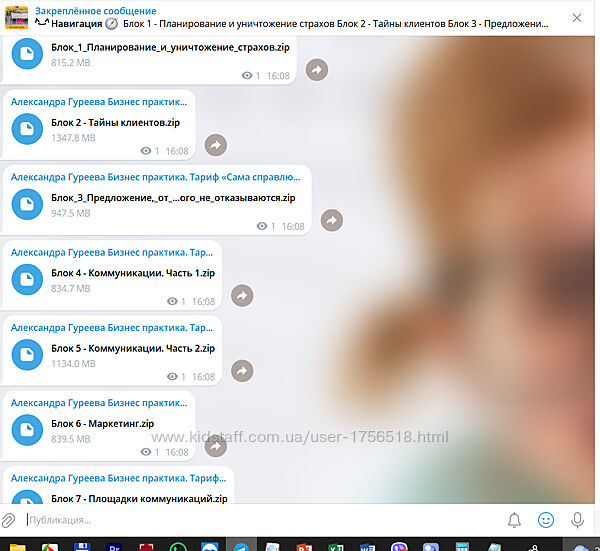Viewport: 600px width, 551px height.
Task: Download the Блок 2 - Тайны клиентов.zip file
Action: [x=27, y=128]
